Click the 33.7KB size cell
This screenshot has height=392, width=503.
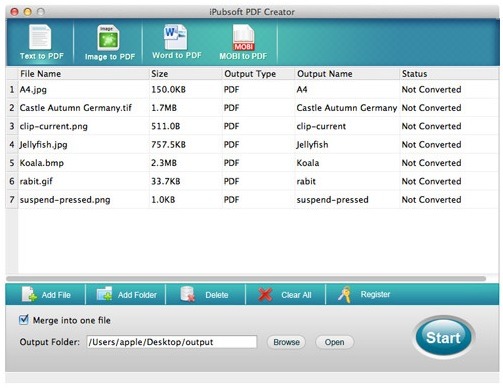coord(166,181)
